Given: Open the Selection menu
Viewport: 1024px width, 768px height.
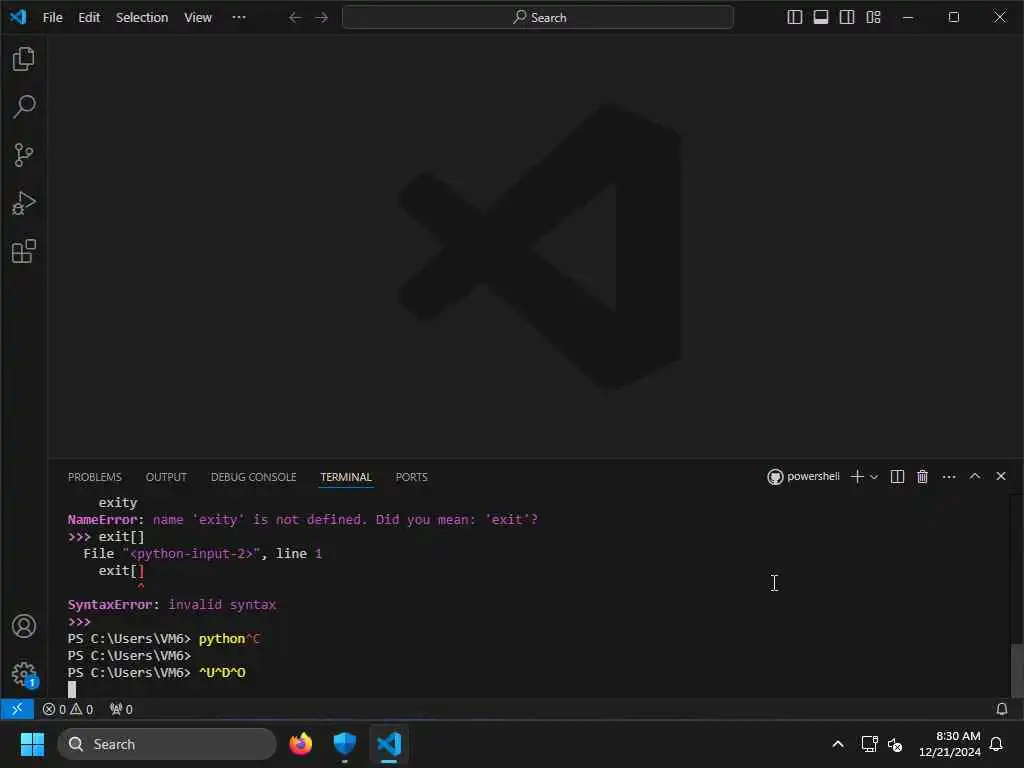Looking at the screenshot, I should pyautogui.click(x=142, y=18).
